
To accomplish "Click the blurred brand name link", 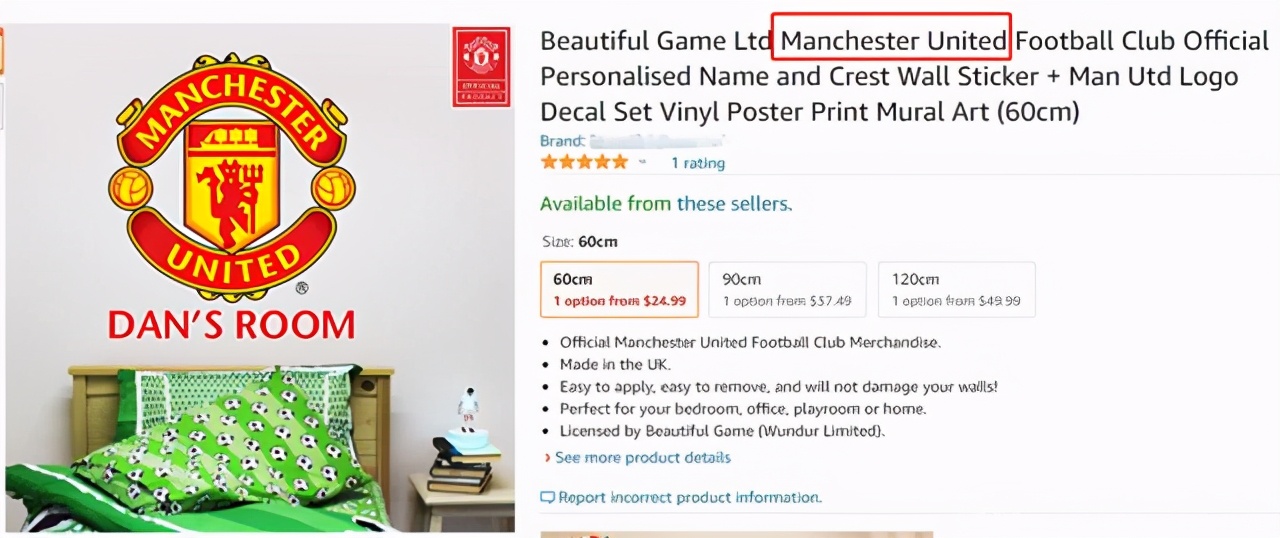I will point(657,141).
